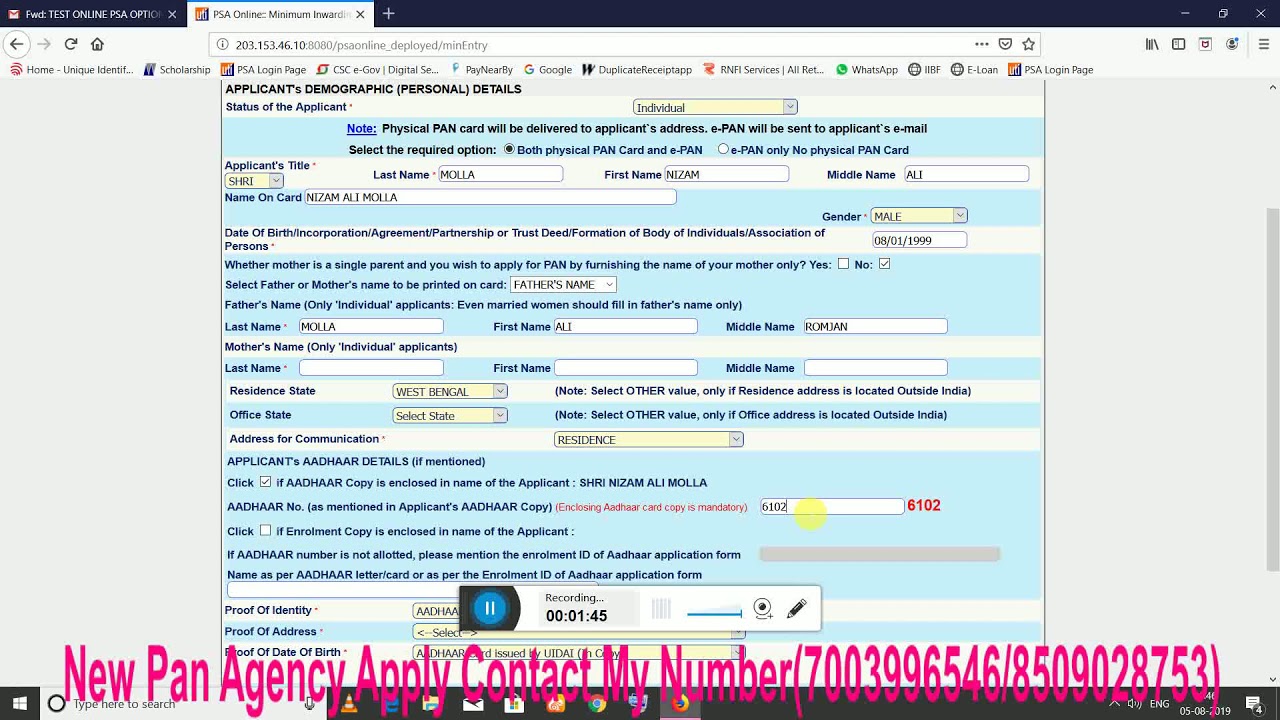
Task: Open Home - Unique Identif... bookmark
Action: (71, 70)
